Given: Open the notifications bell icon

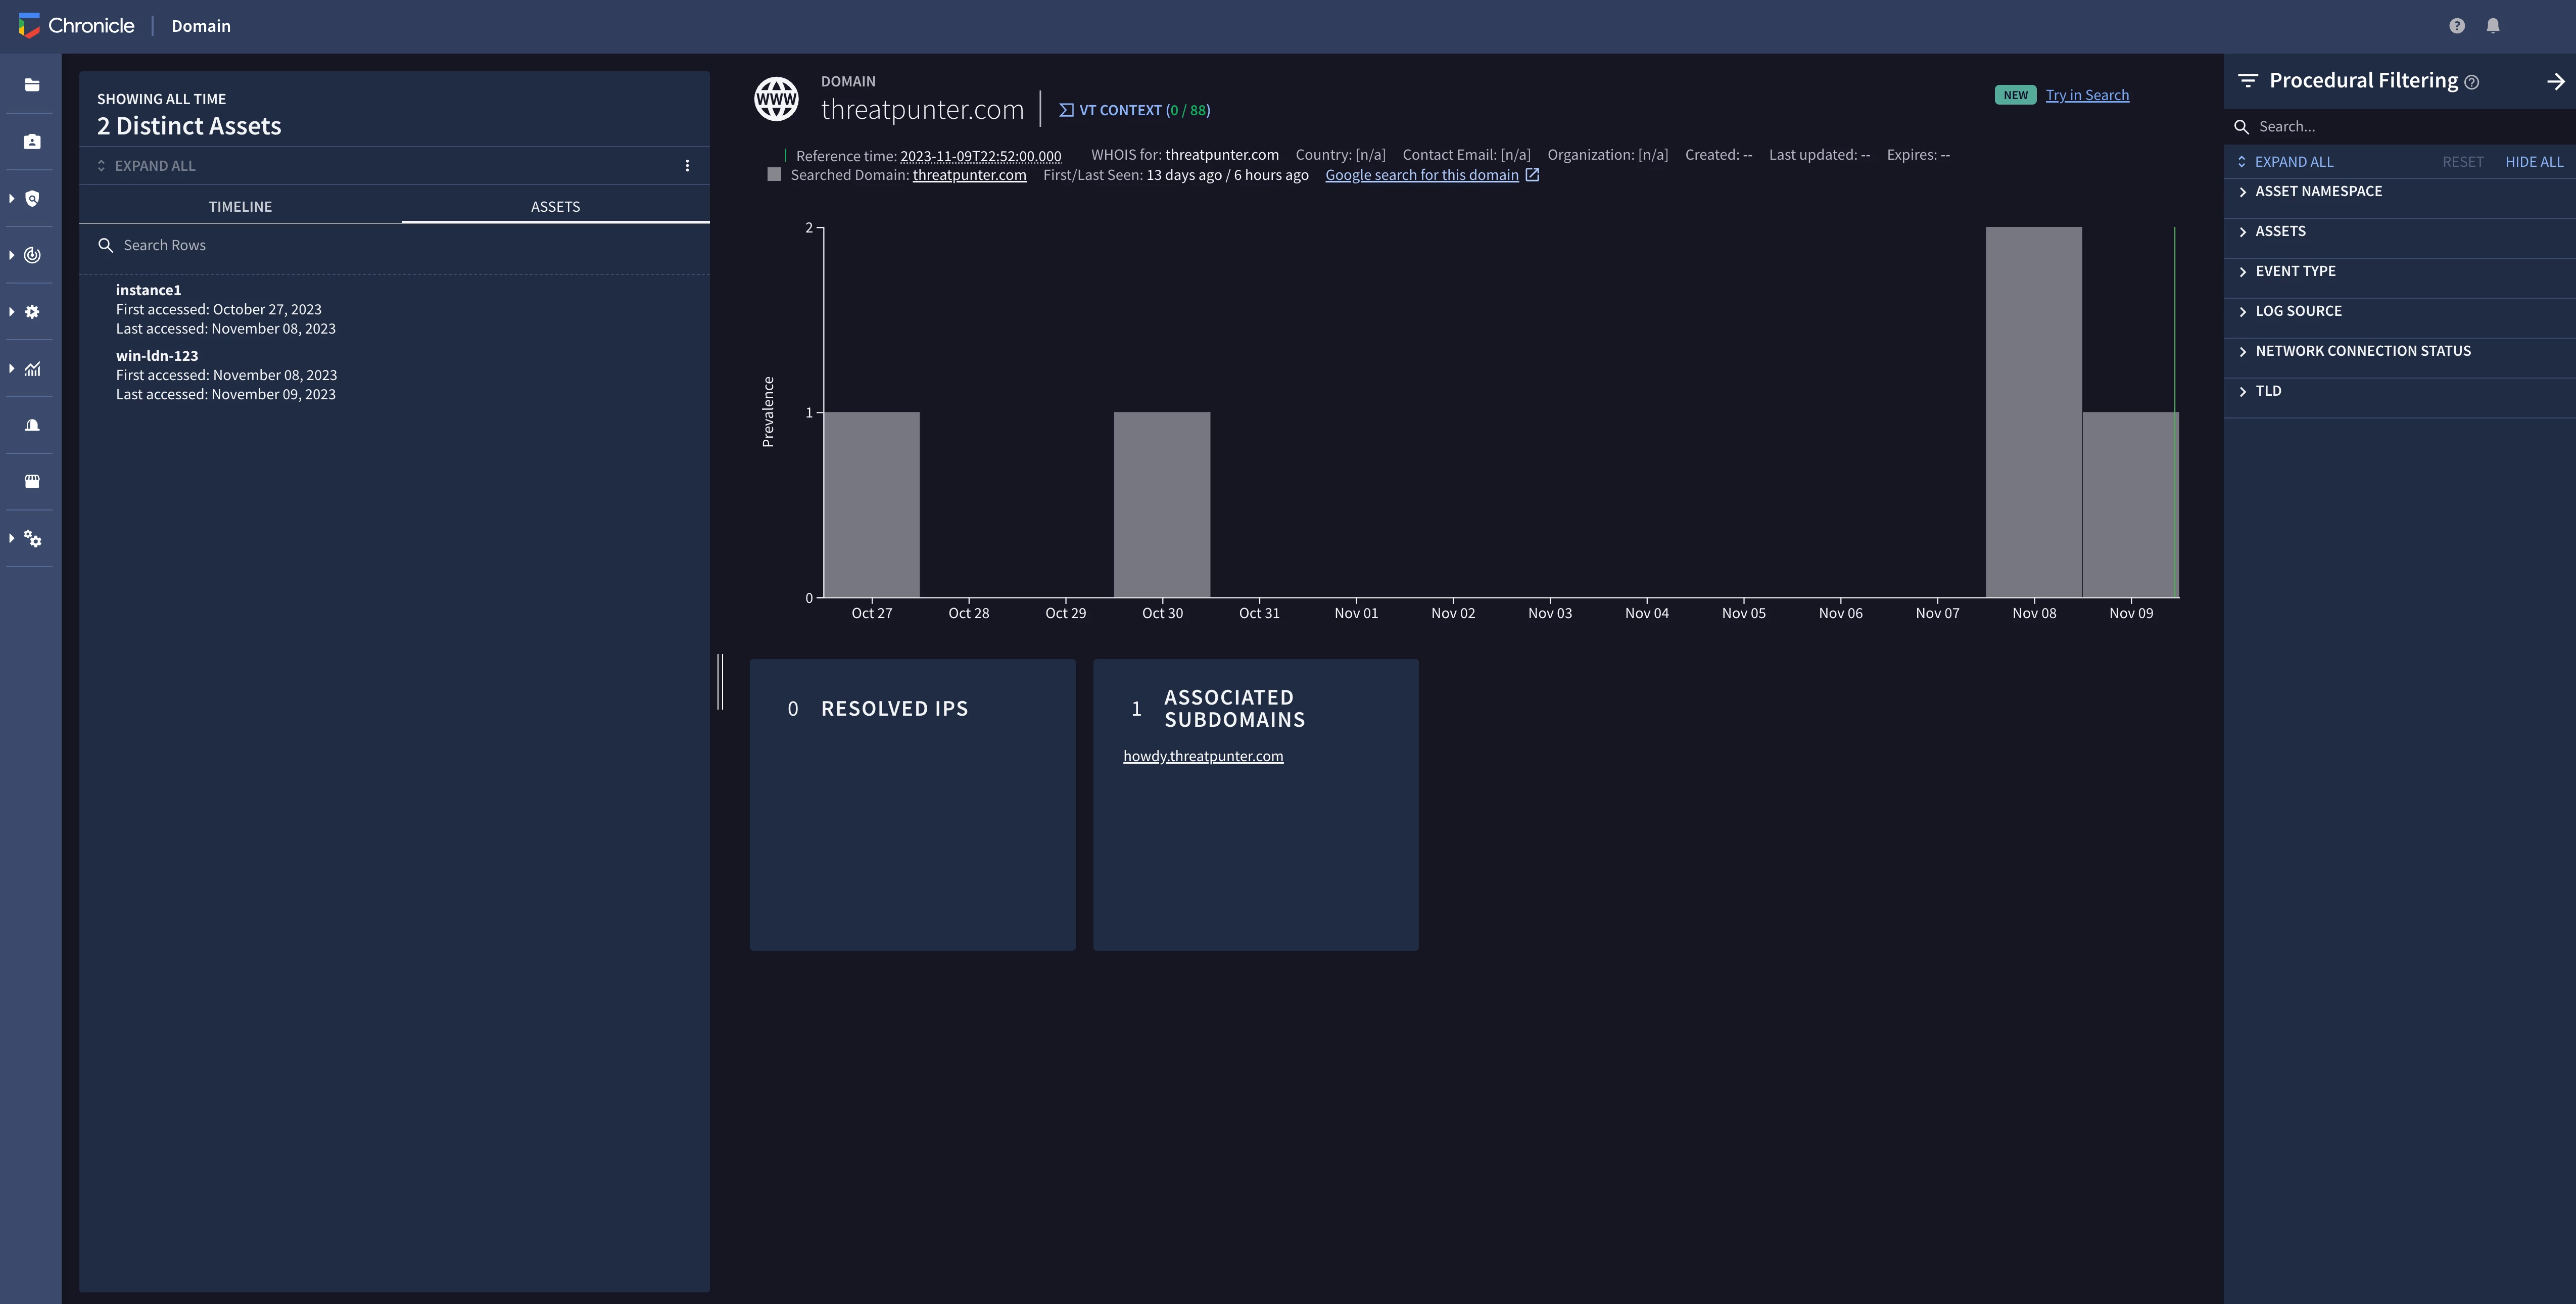Looking at the screenshot, I should click(x=2493, y=26).
